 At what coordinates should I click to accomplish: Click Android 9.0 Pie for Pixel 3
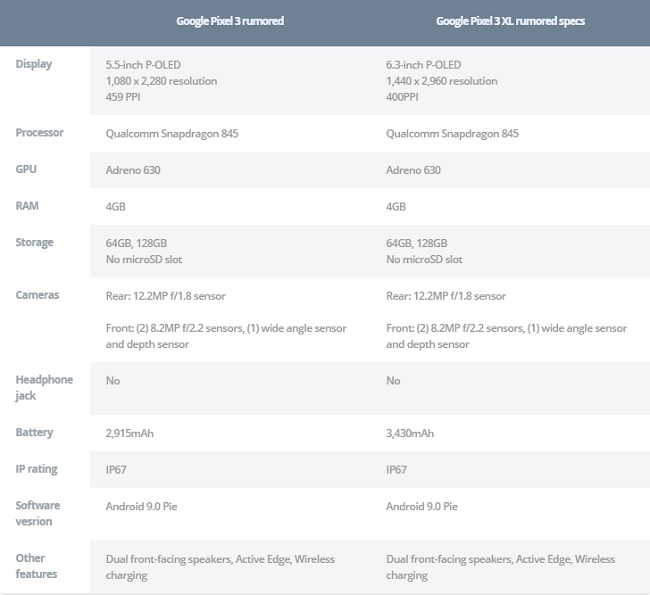tap(141, 507)
